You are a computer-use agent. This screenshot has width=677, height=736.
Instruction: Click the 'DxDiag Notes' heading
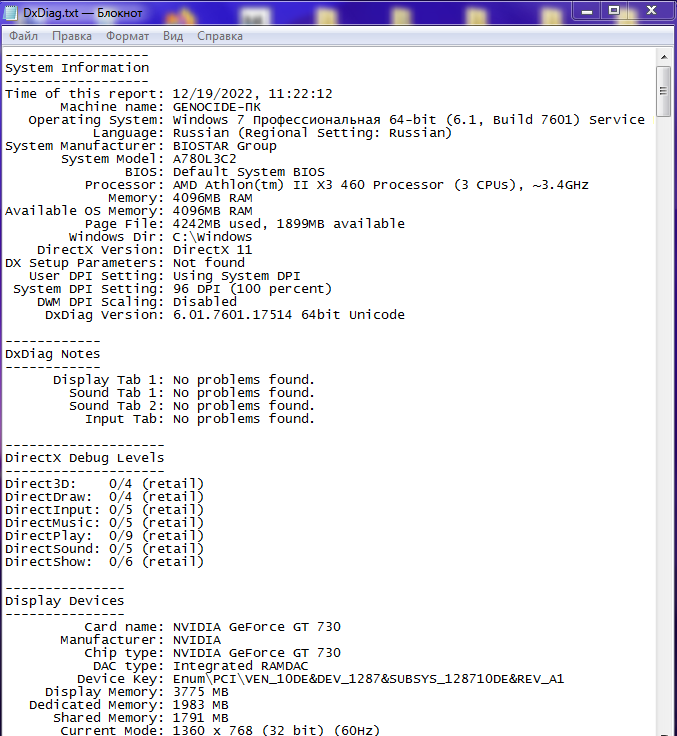[x=53, y=354]
